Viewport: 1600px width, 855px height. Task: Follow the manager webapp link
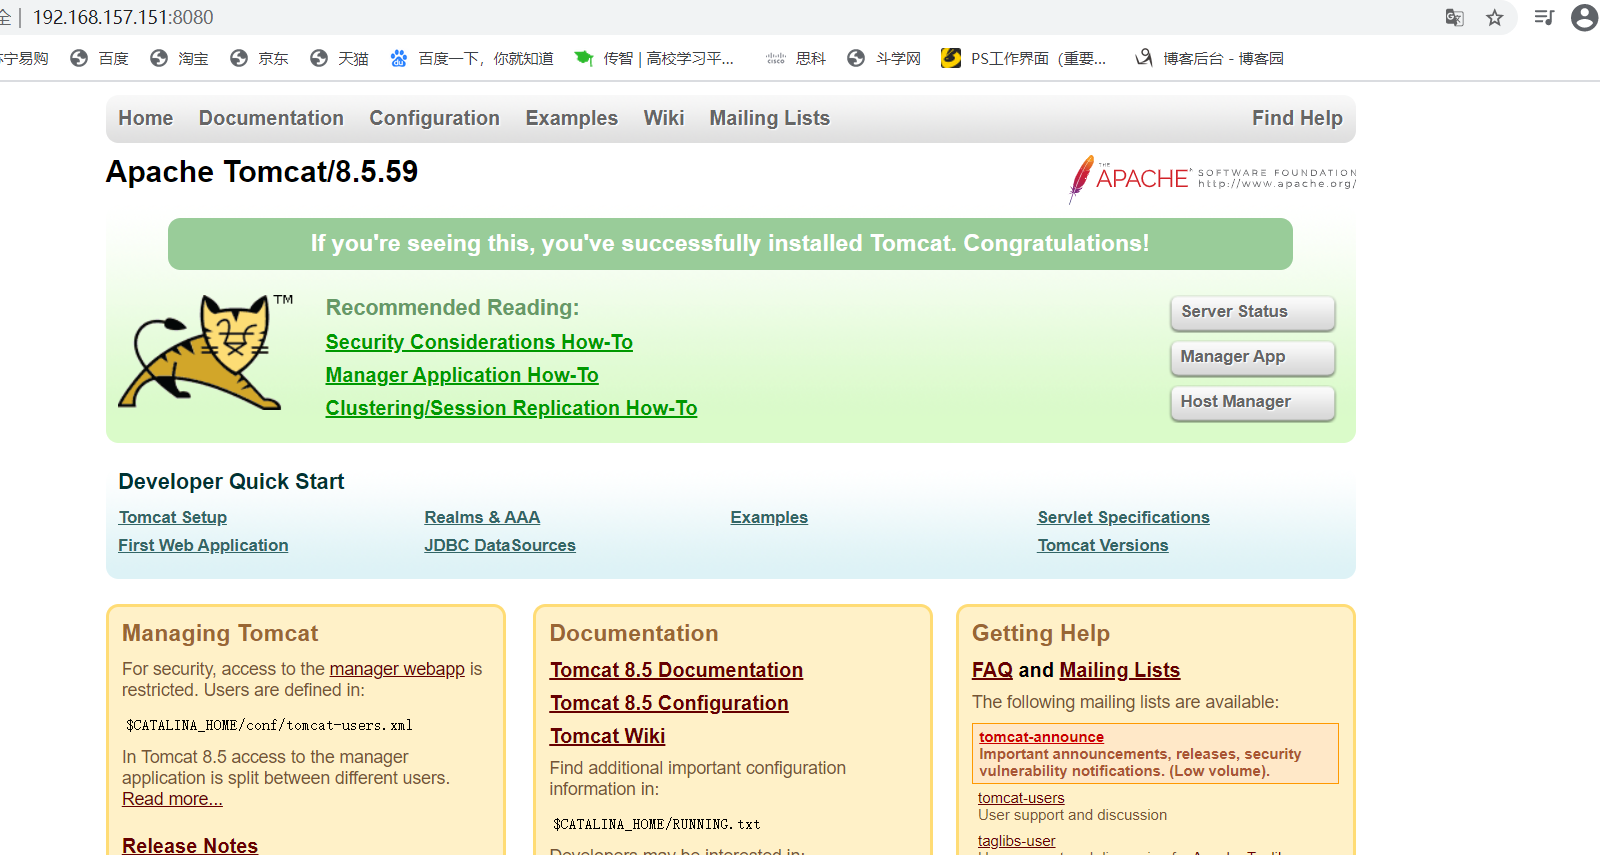397,669
